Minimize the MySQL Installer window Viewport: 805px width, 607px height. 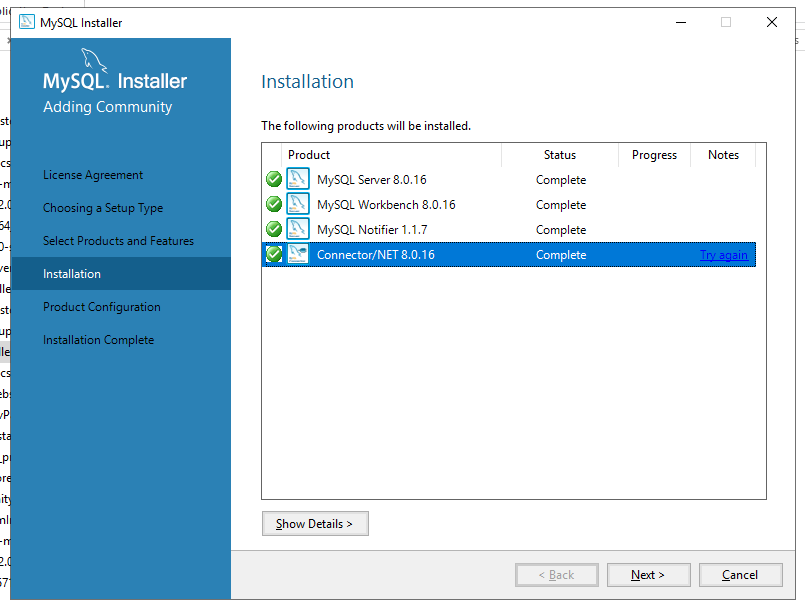pyautogui.click(x=681, y=22)
